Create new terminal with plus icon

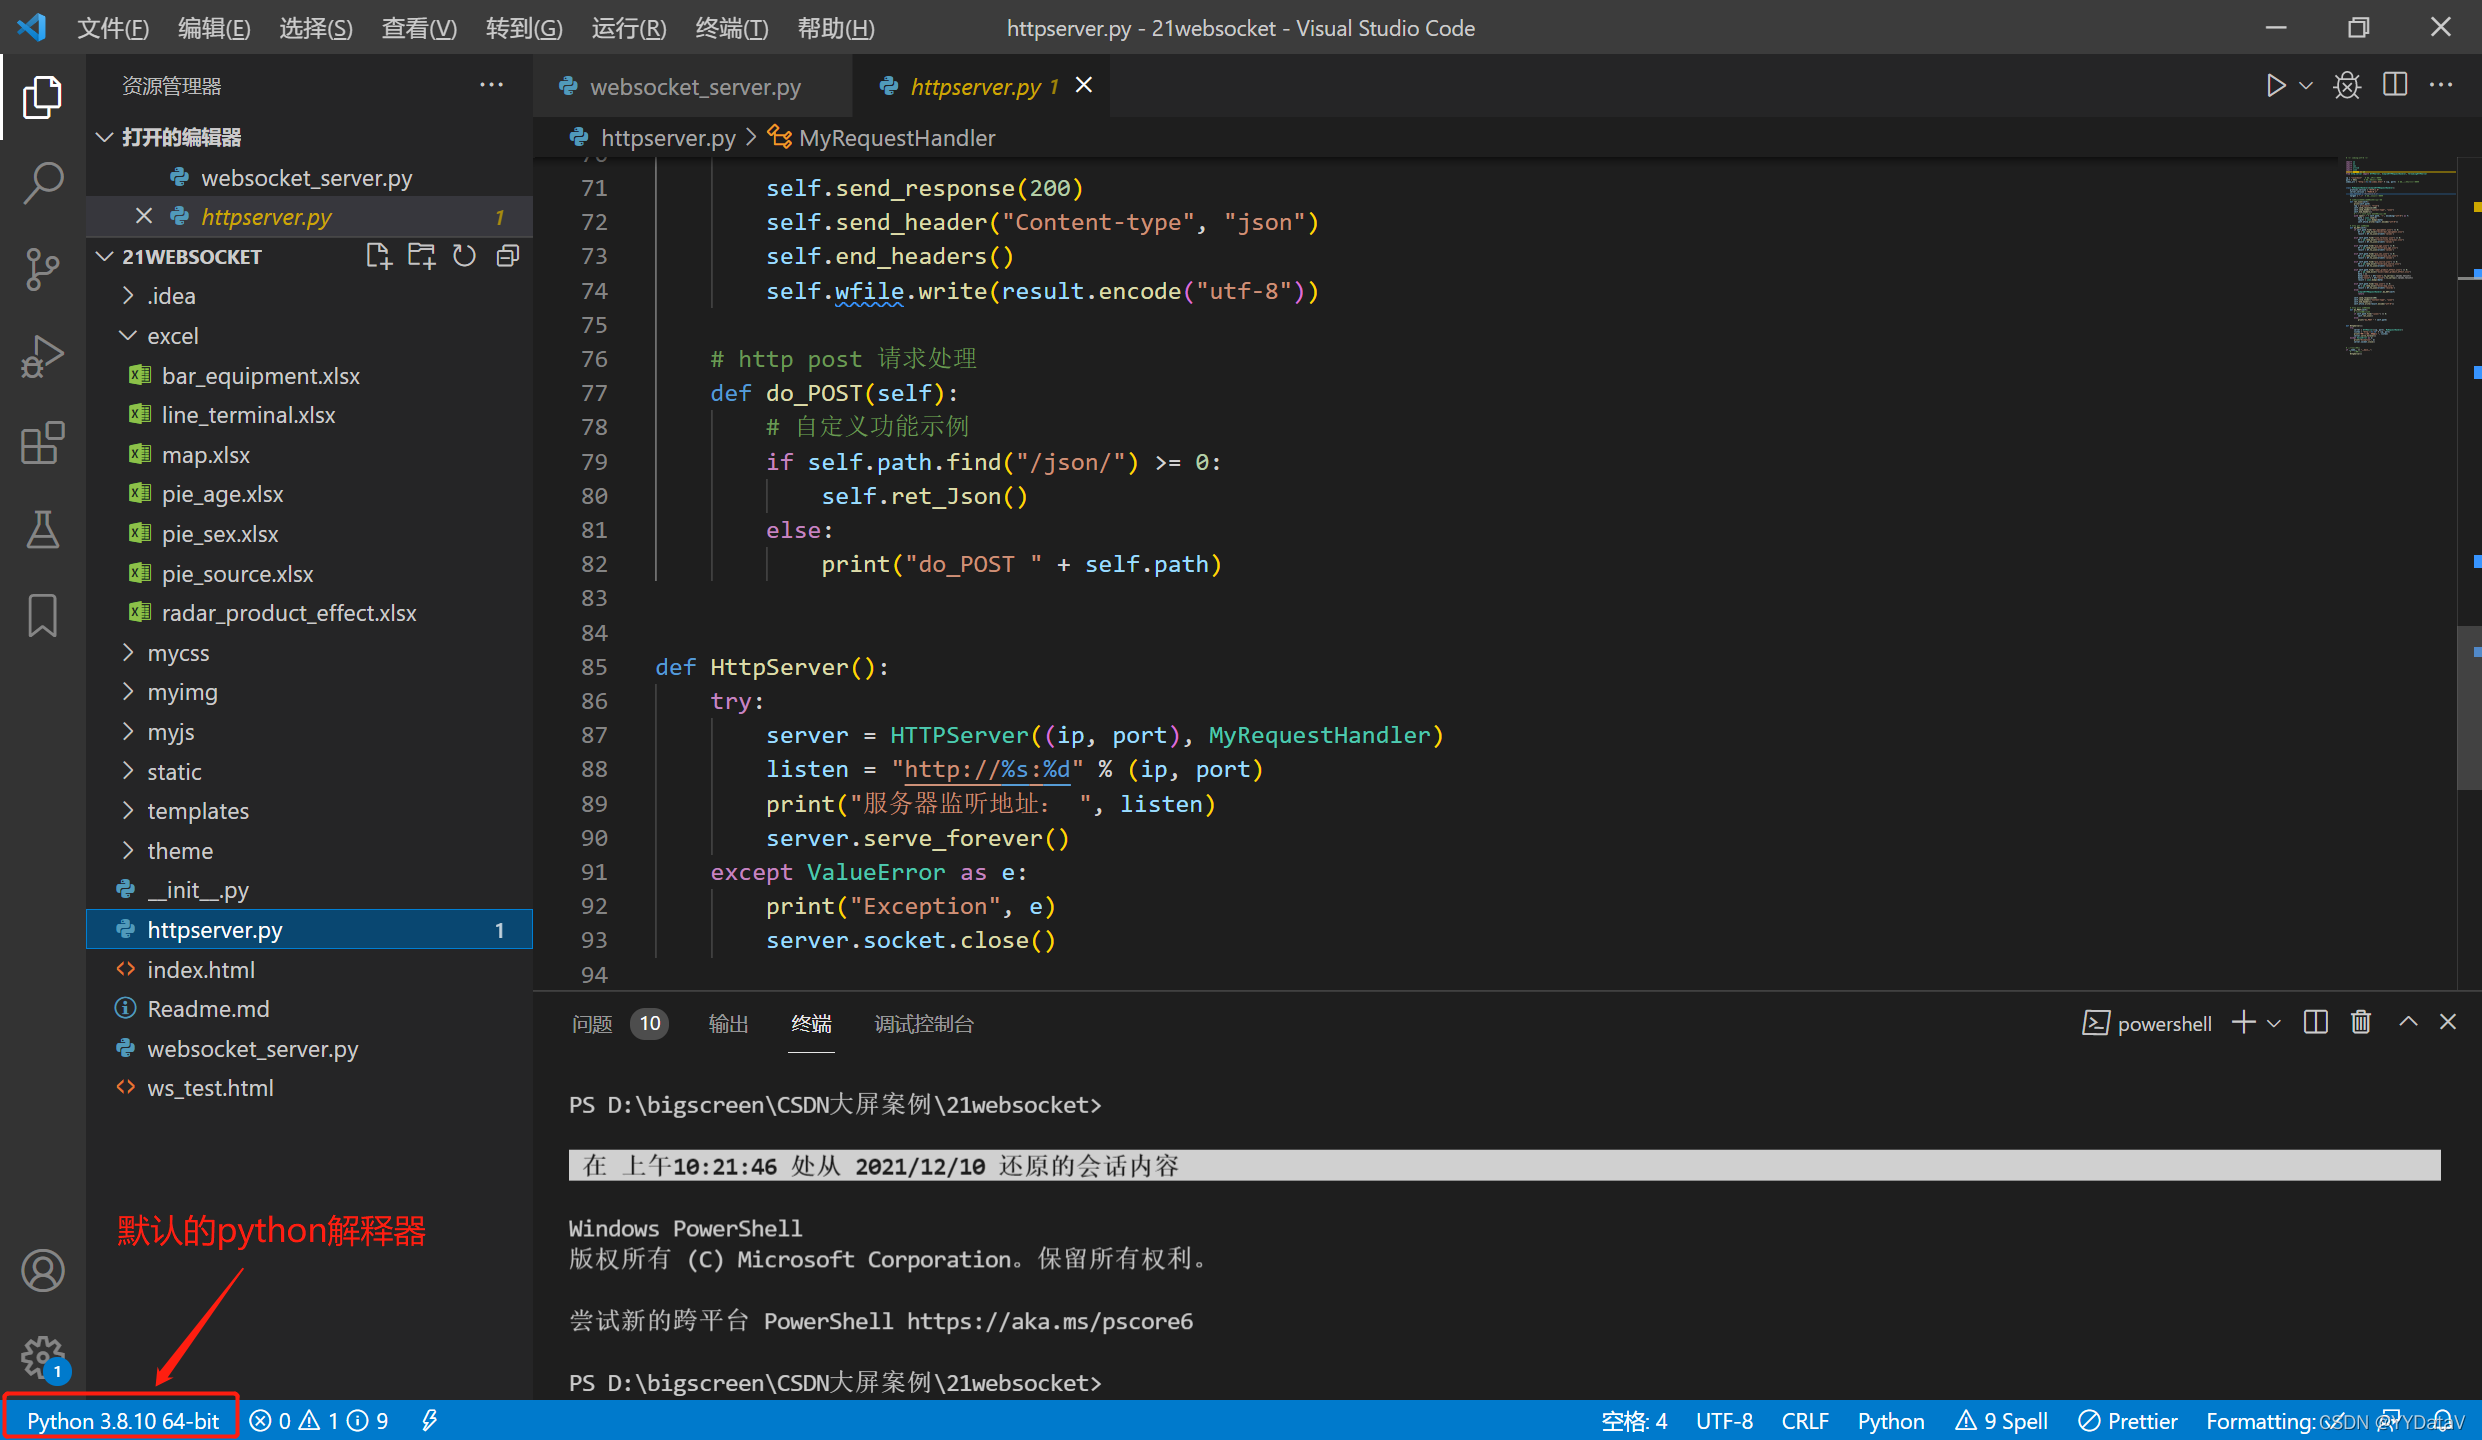coord(2244,1022)
